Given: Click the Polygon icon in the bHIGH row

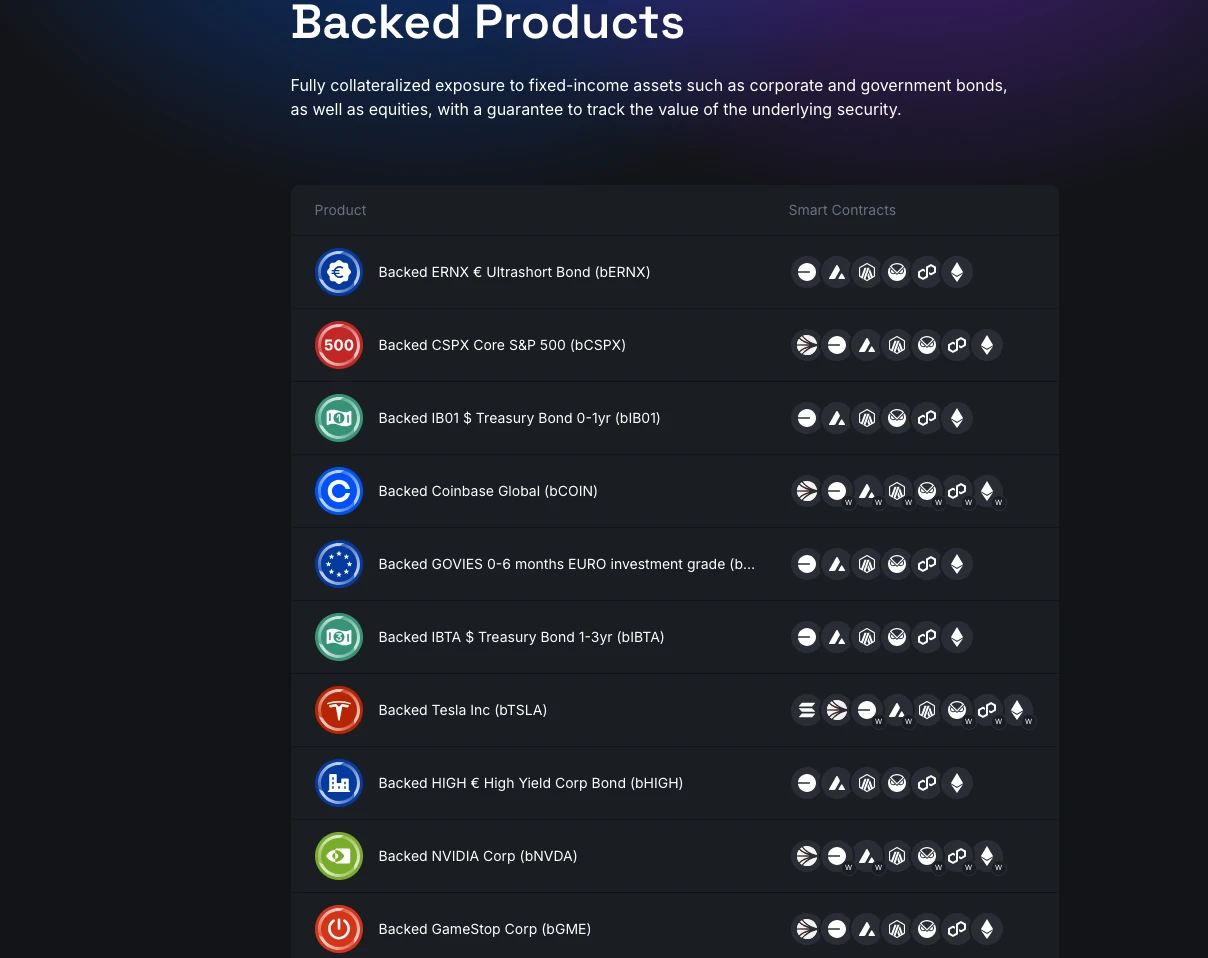Looking at the screenshot, I should 927,783.
